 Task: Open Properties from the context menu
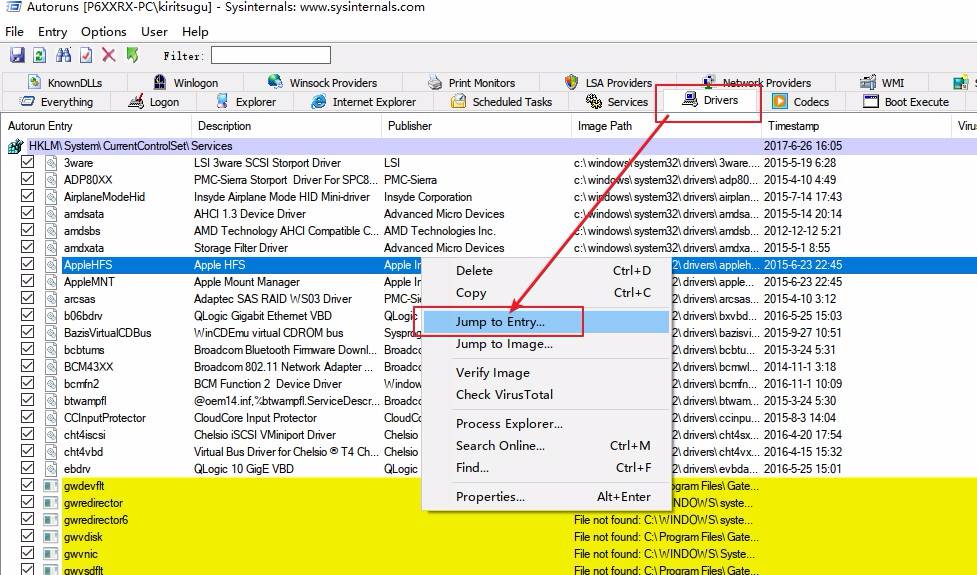pyautogui.click(x=546, y=497)
